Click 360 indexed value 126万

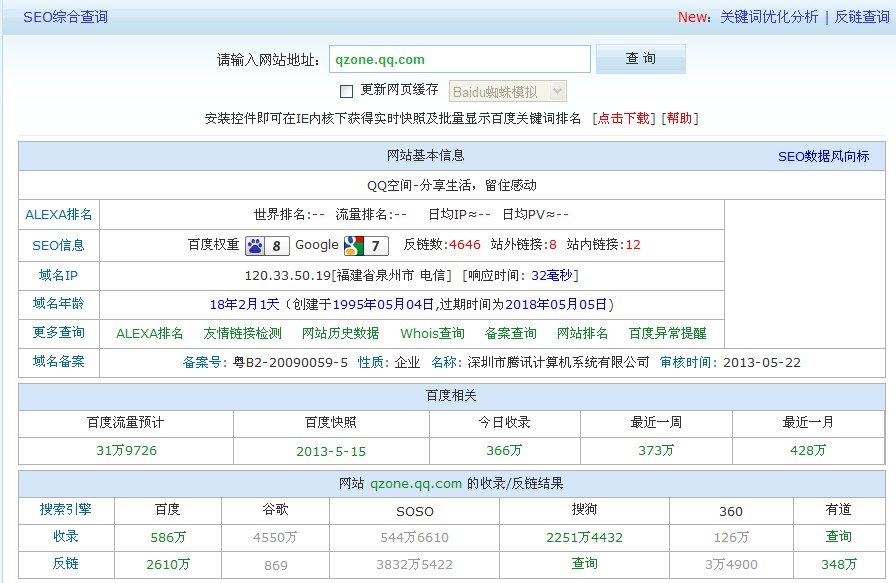[731, 537]
